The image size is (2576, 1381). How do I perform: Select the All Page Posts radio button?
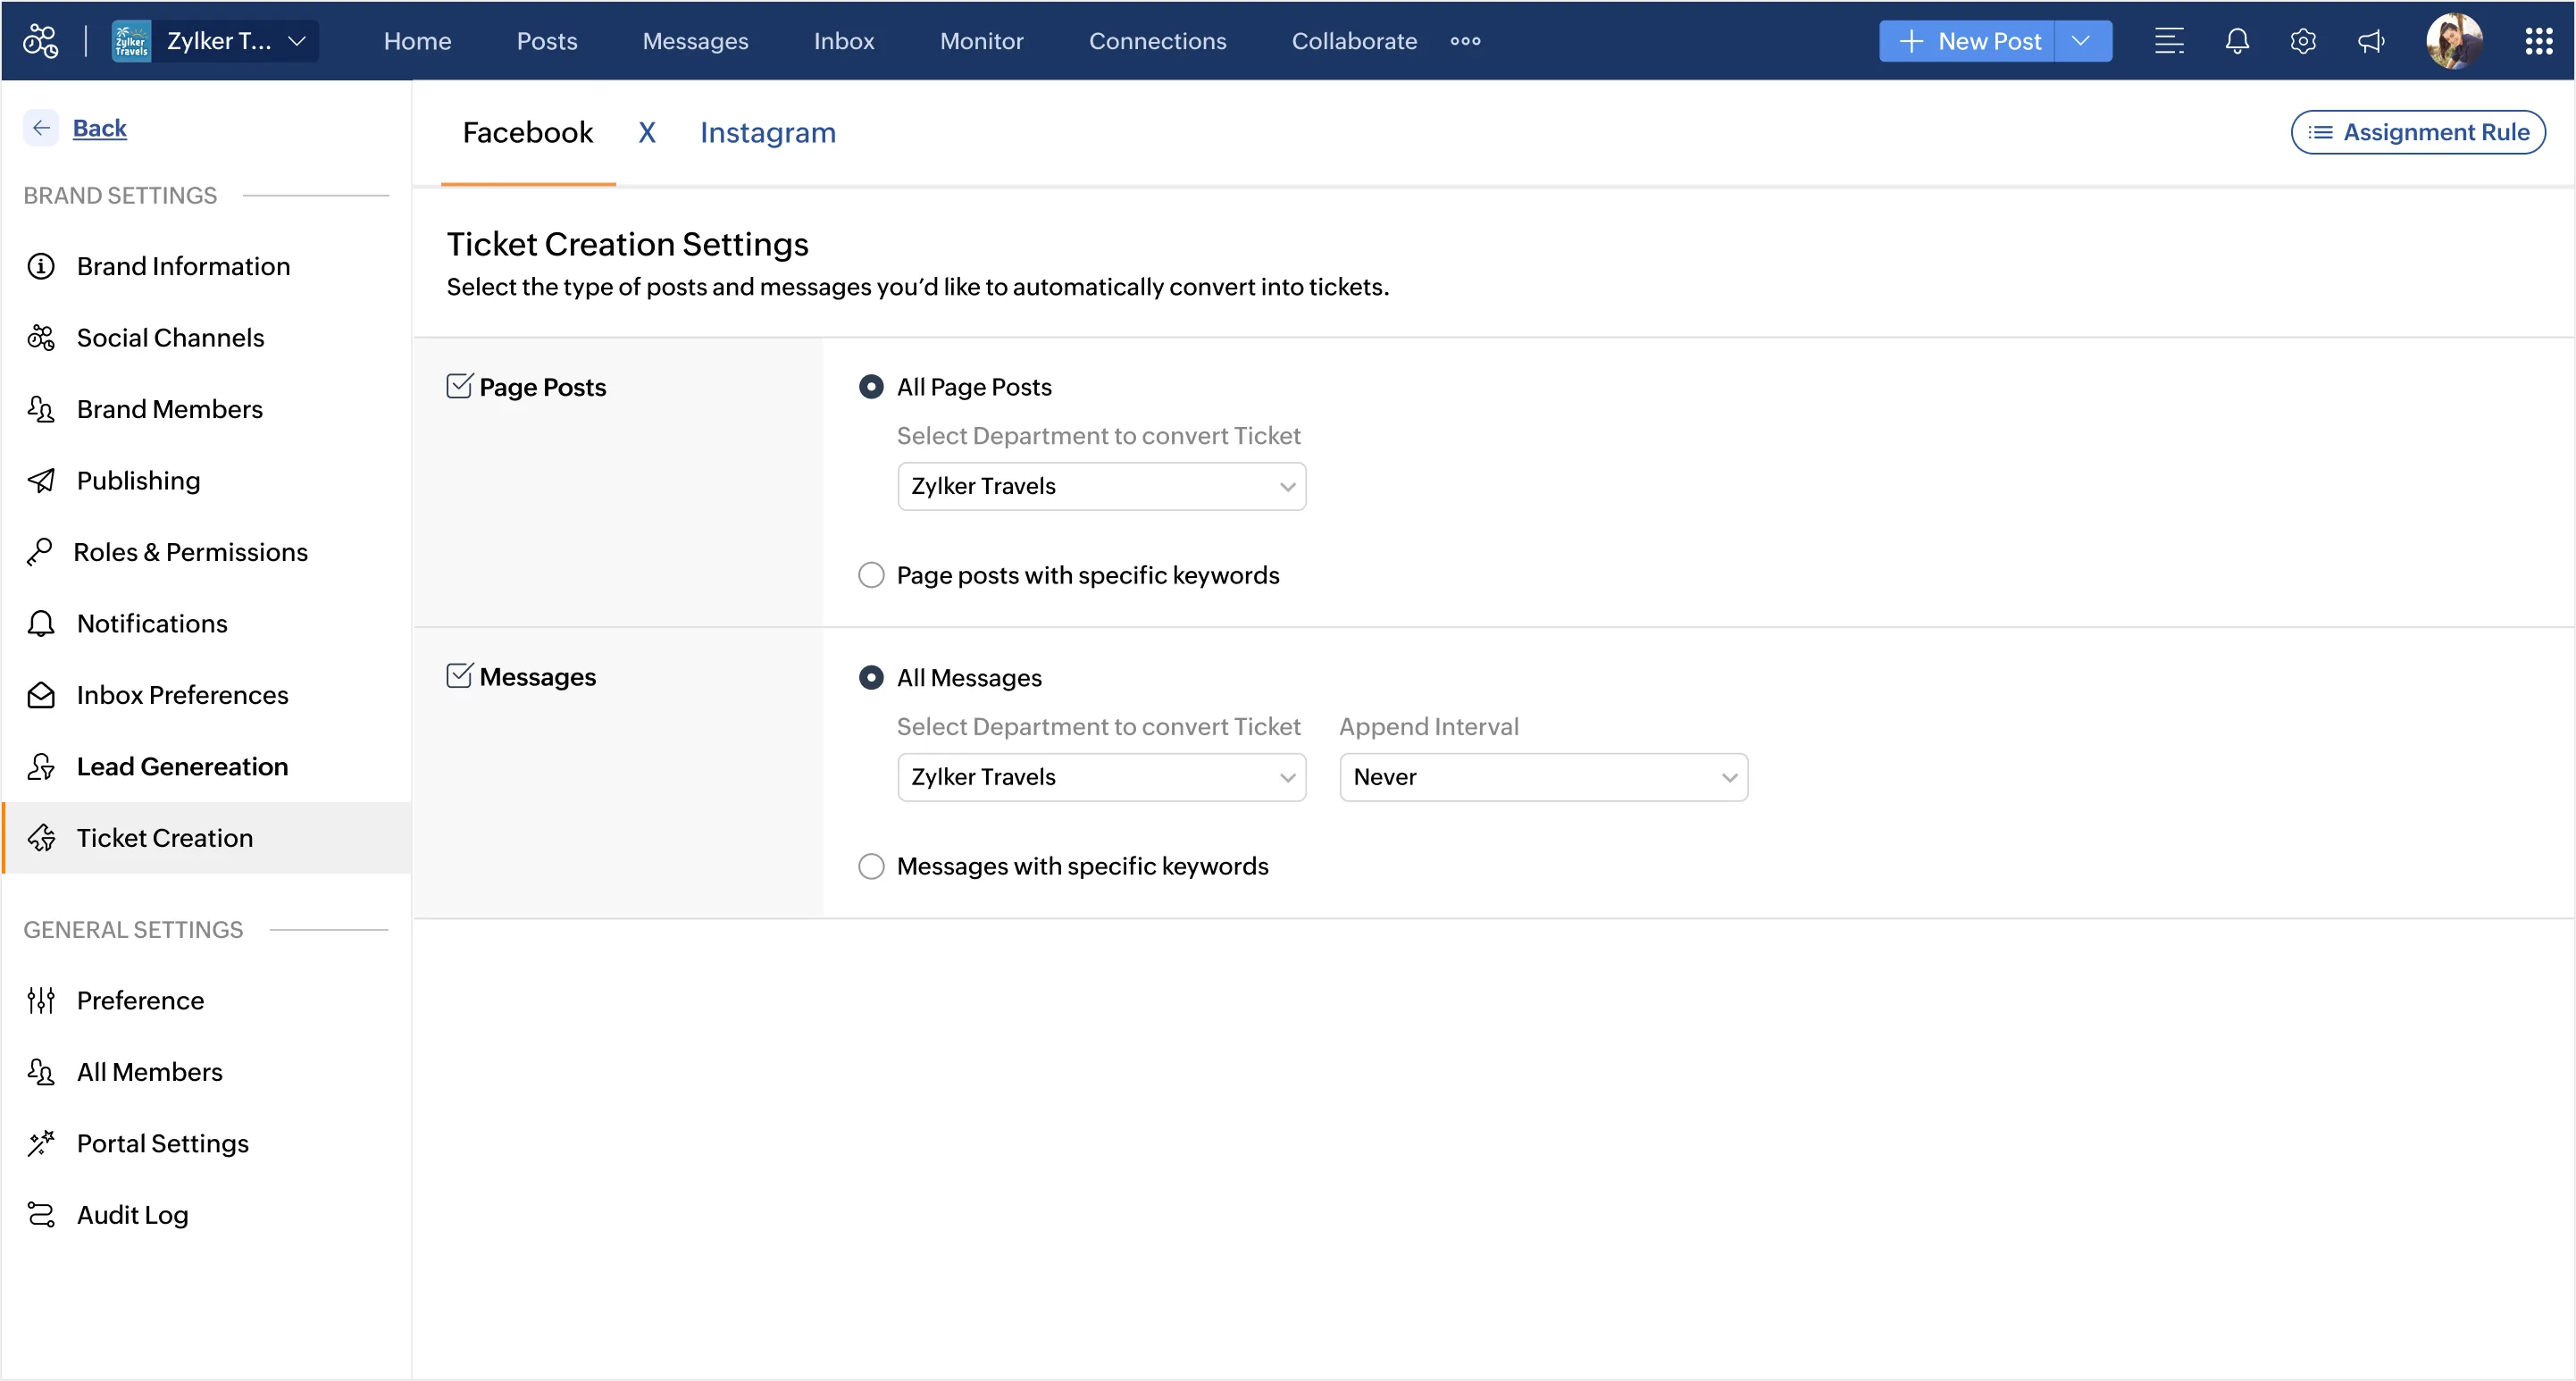[871, 387]
